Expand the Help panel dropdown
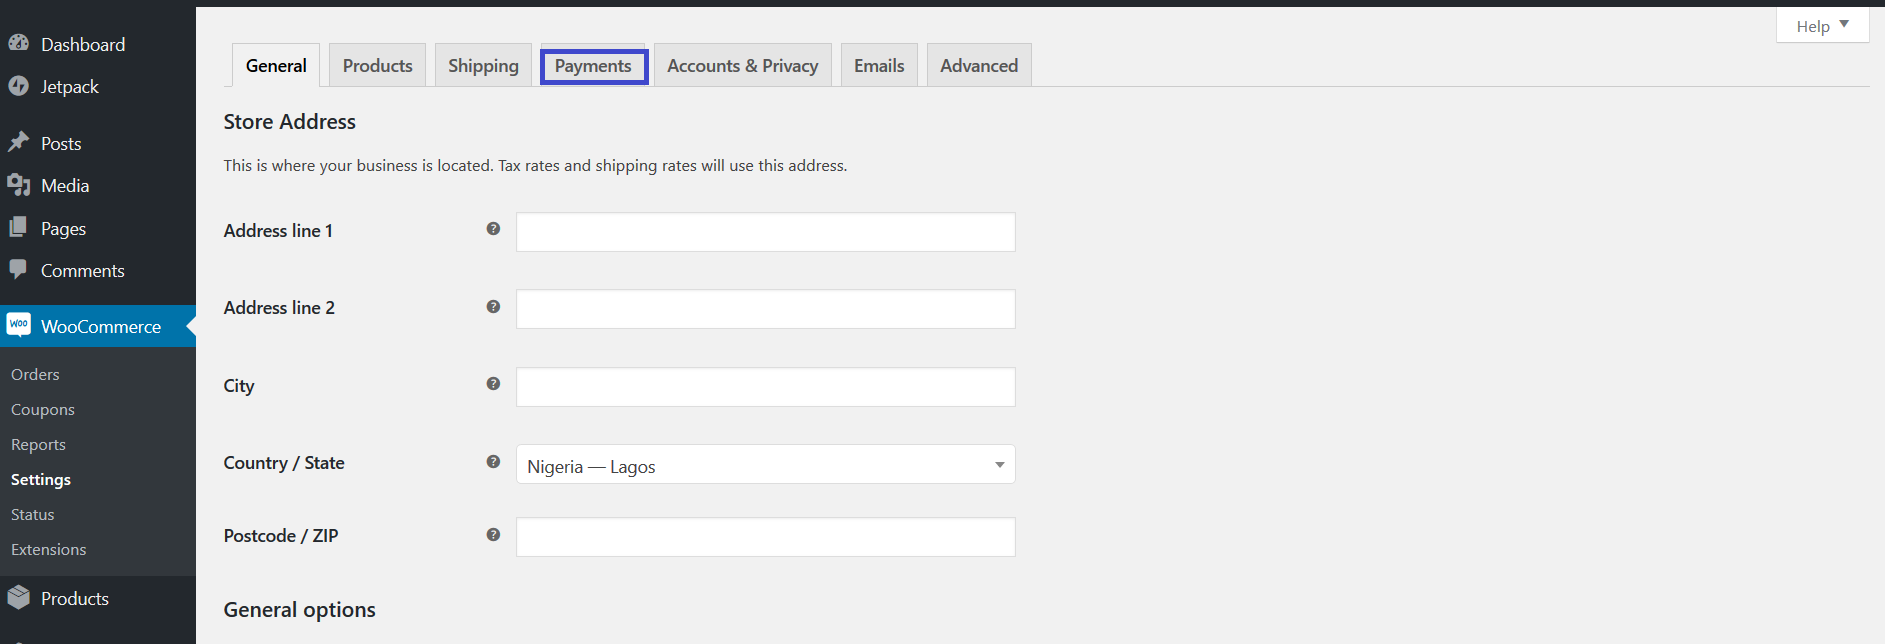The height and width of the screenshot is (644, 1885). 1822,26
